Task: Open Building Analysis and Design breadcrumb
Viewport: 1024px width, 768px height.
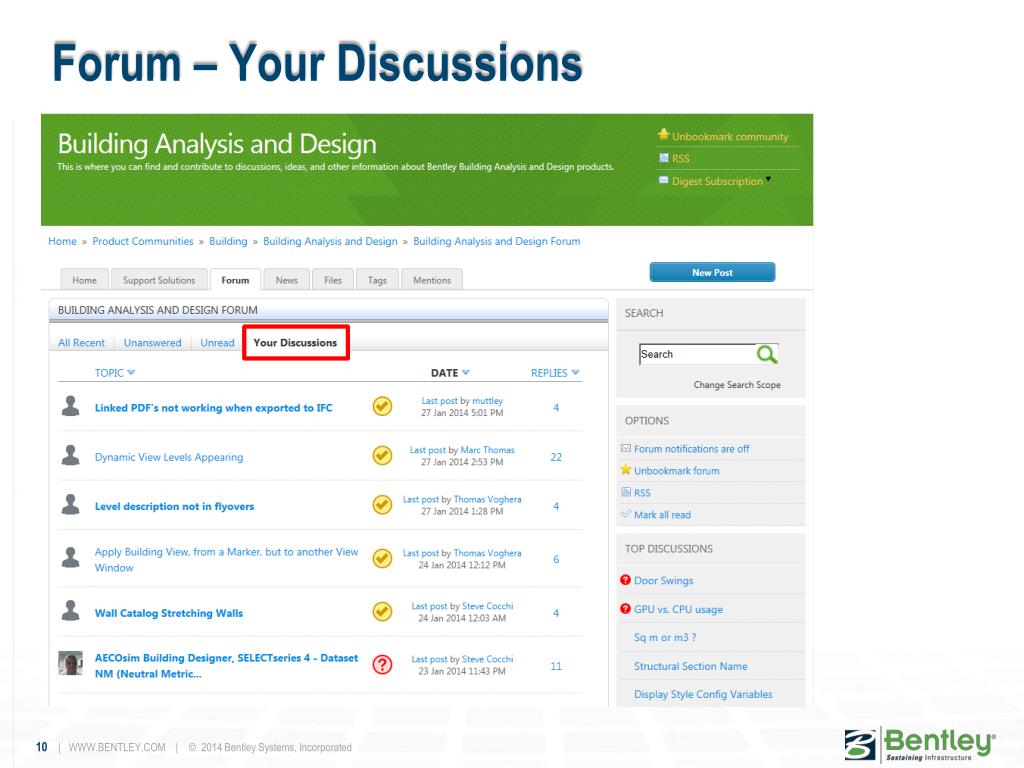Action: coord(330,241)
